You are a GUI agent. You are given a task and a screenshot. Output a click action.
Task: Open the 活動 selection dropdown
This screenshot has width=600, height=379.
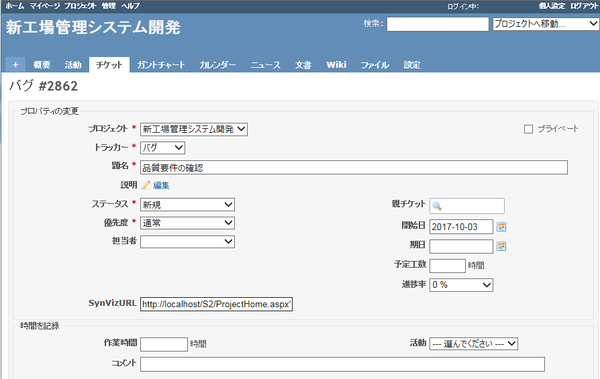[474, 343]
